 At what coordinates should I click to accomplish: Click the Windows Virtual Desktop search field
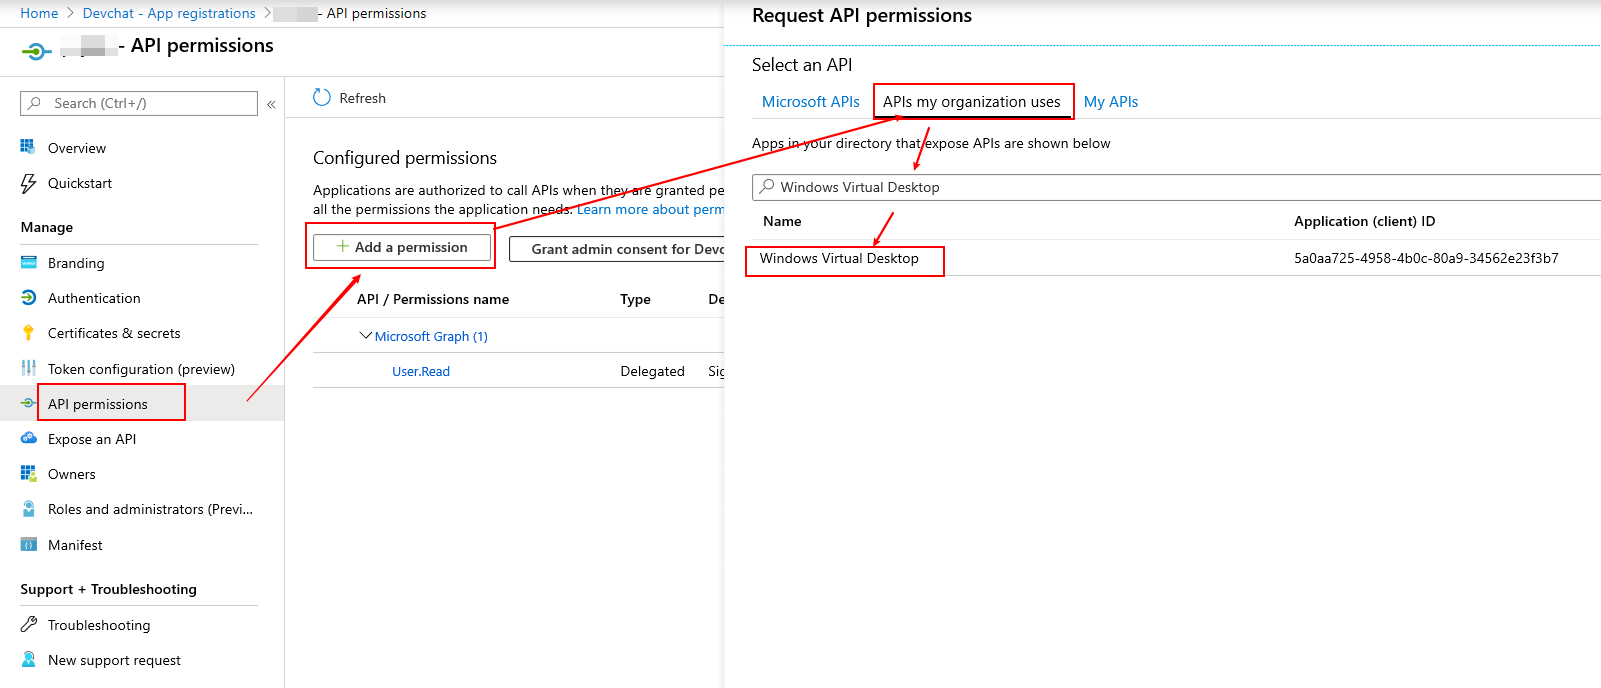click(x=1176, y=187)
